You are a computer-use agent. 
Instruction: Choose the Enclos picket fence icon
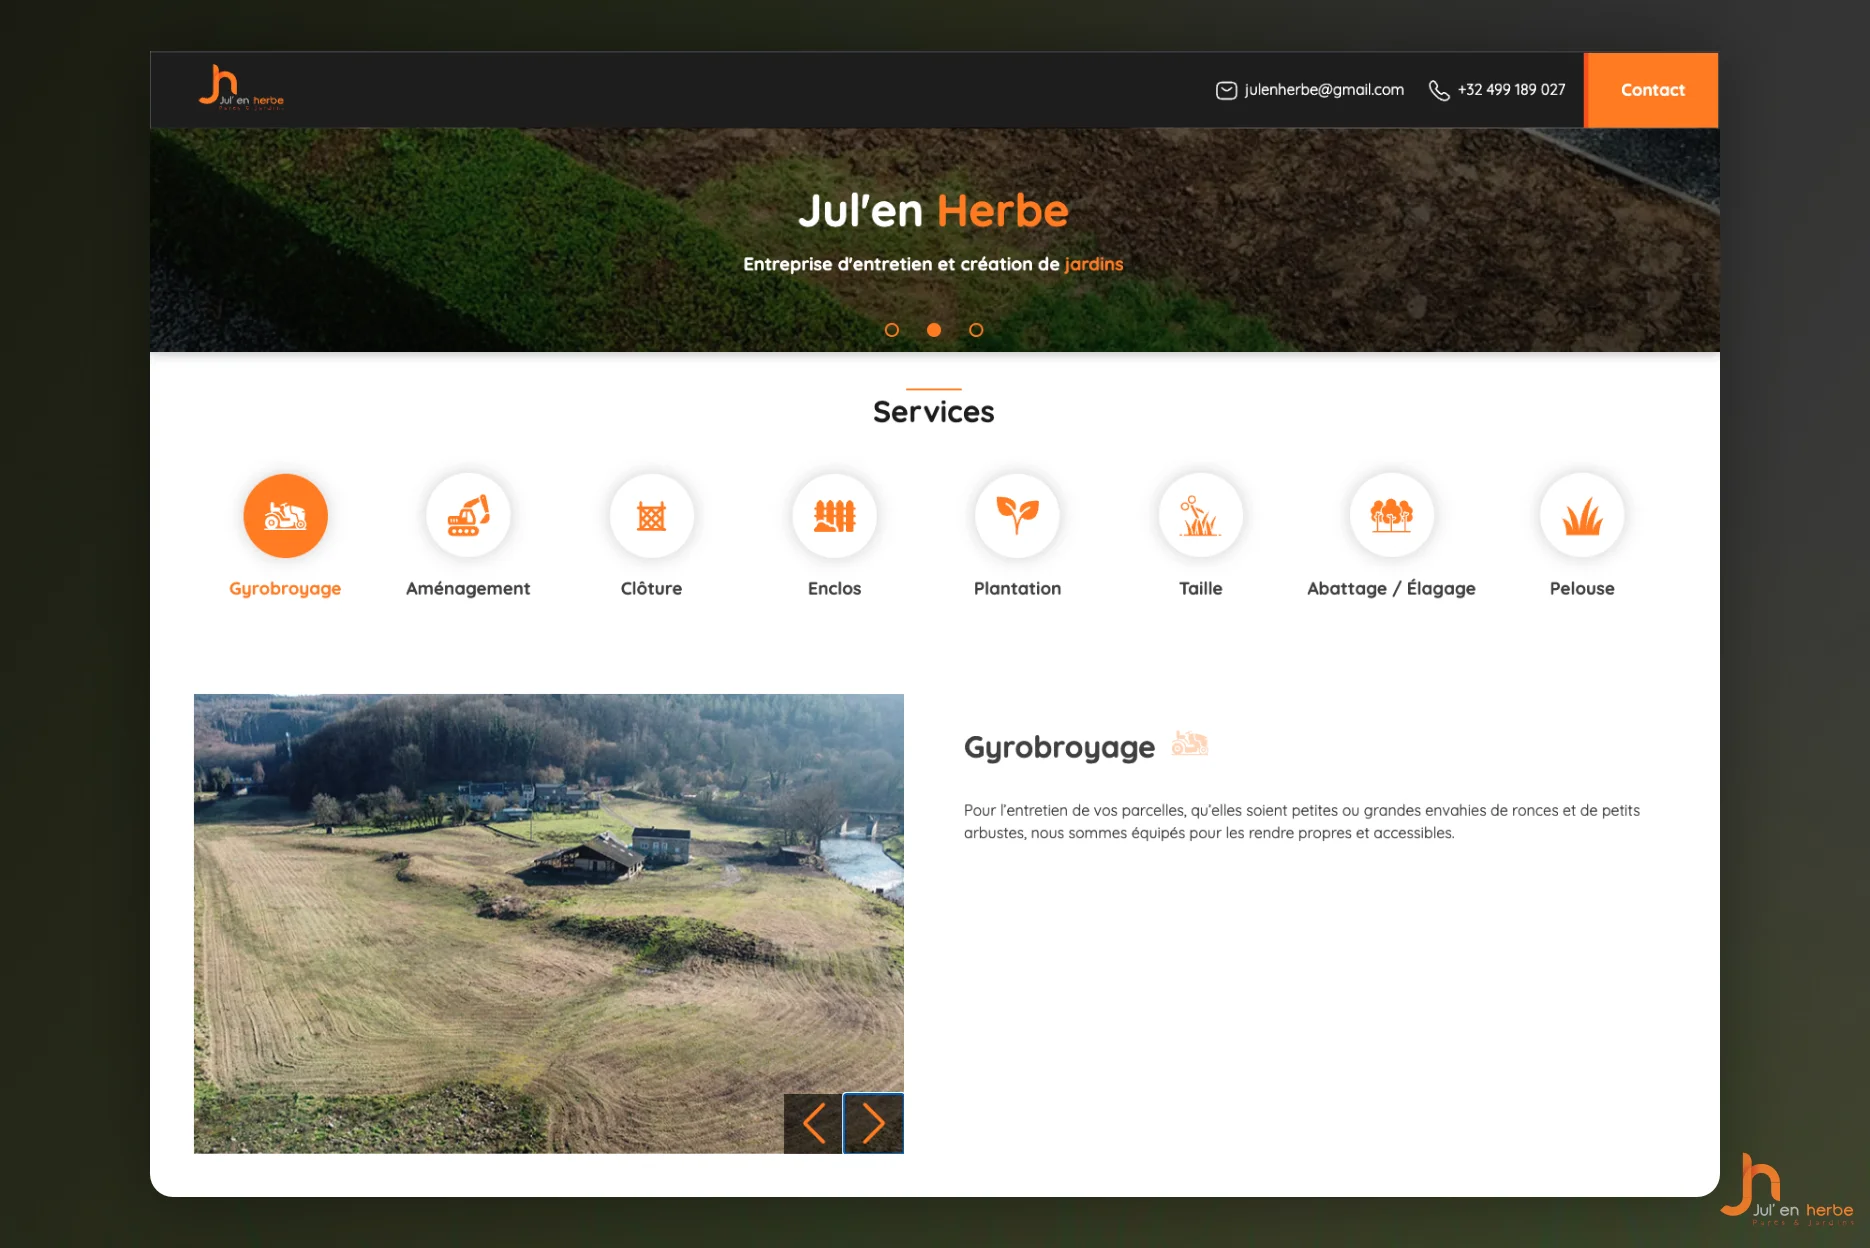pyautogui.click(x=834, y=516)
